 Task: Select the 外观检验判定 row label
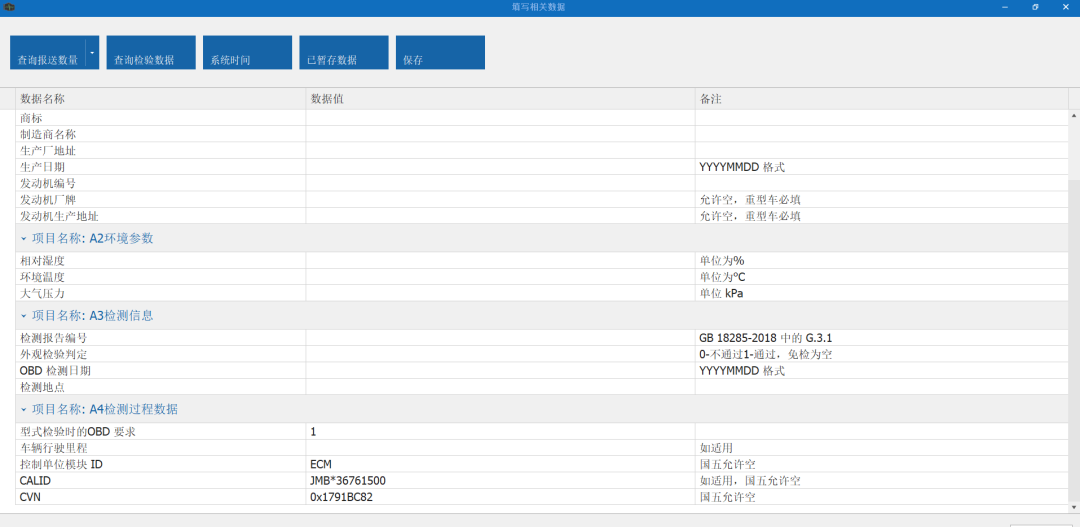click(54, 354)
